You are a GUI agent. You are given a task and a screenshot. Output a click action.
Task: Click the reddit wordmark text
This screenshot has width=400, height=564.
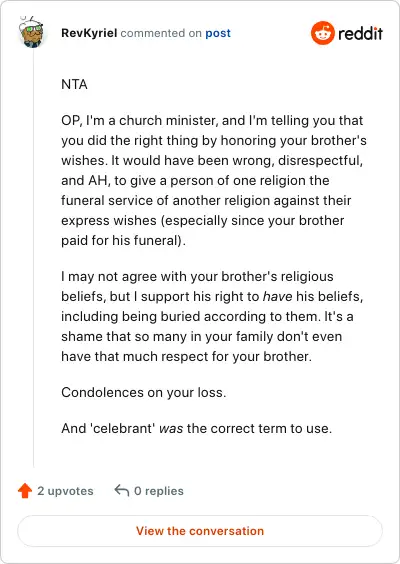(x=360, y=33)
